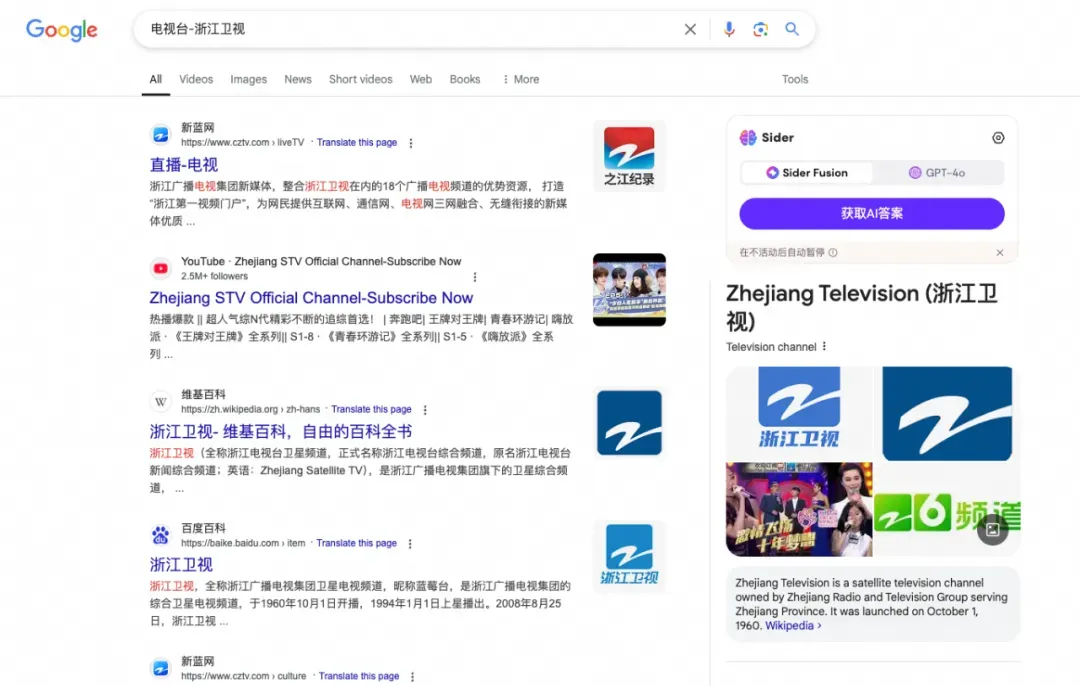Viewport: 1080px width, 686px height.
Task: Clear the search box with X icon
Action: (690, 29)
